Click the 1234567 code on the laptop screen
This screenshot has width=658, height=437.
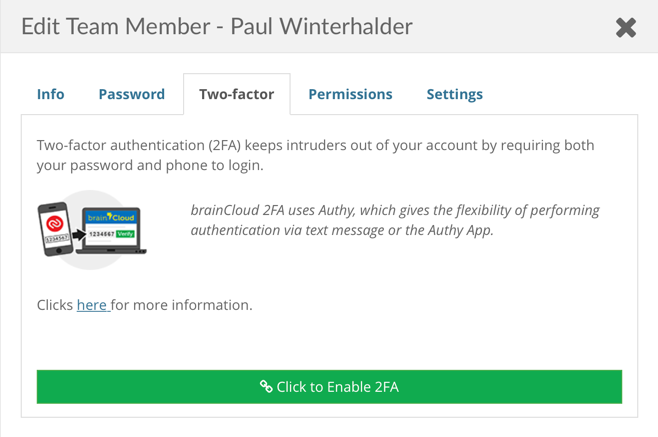click(x=99, y=233)
